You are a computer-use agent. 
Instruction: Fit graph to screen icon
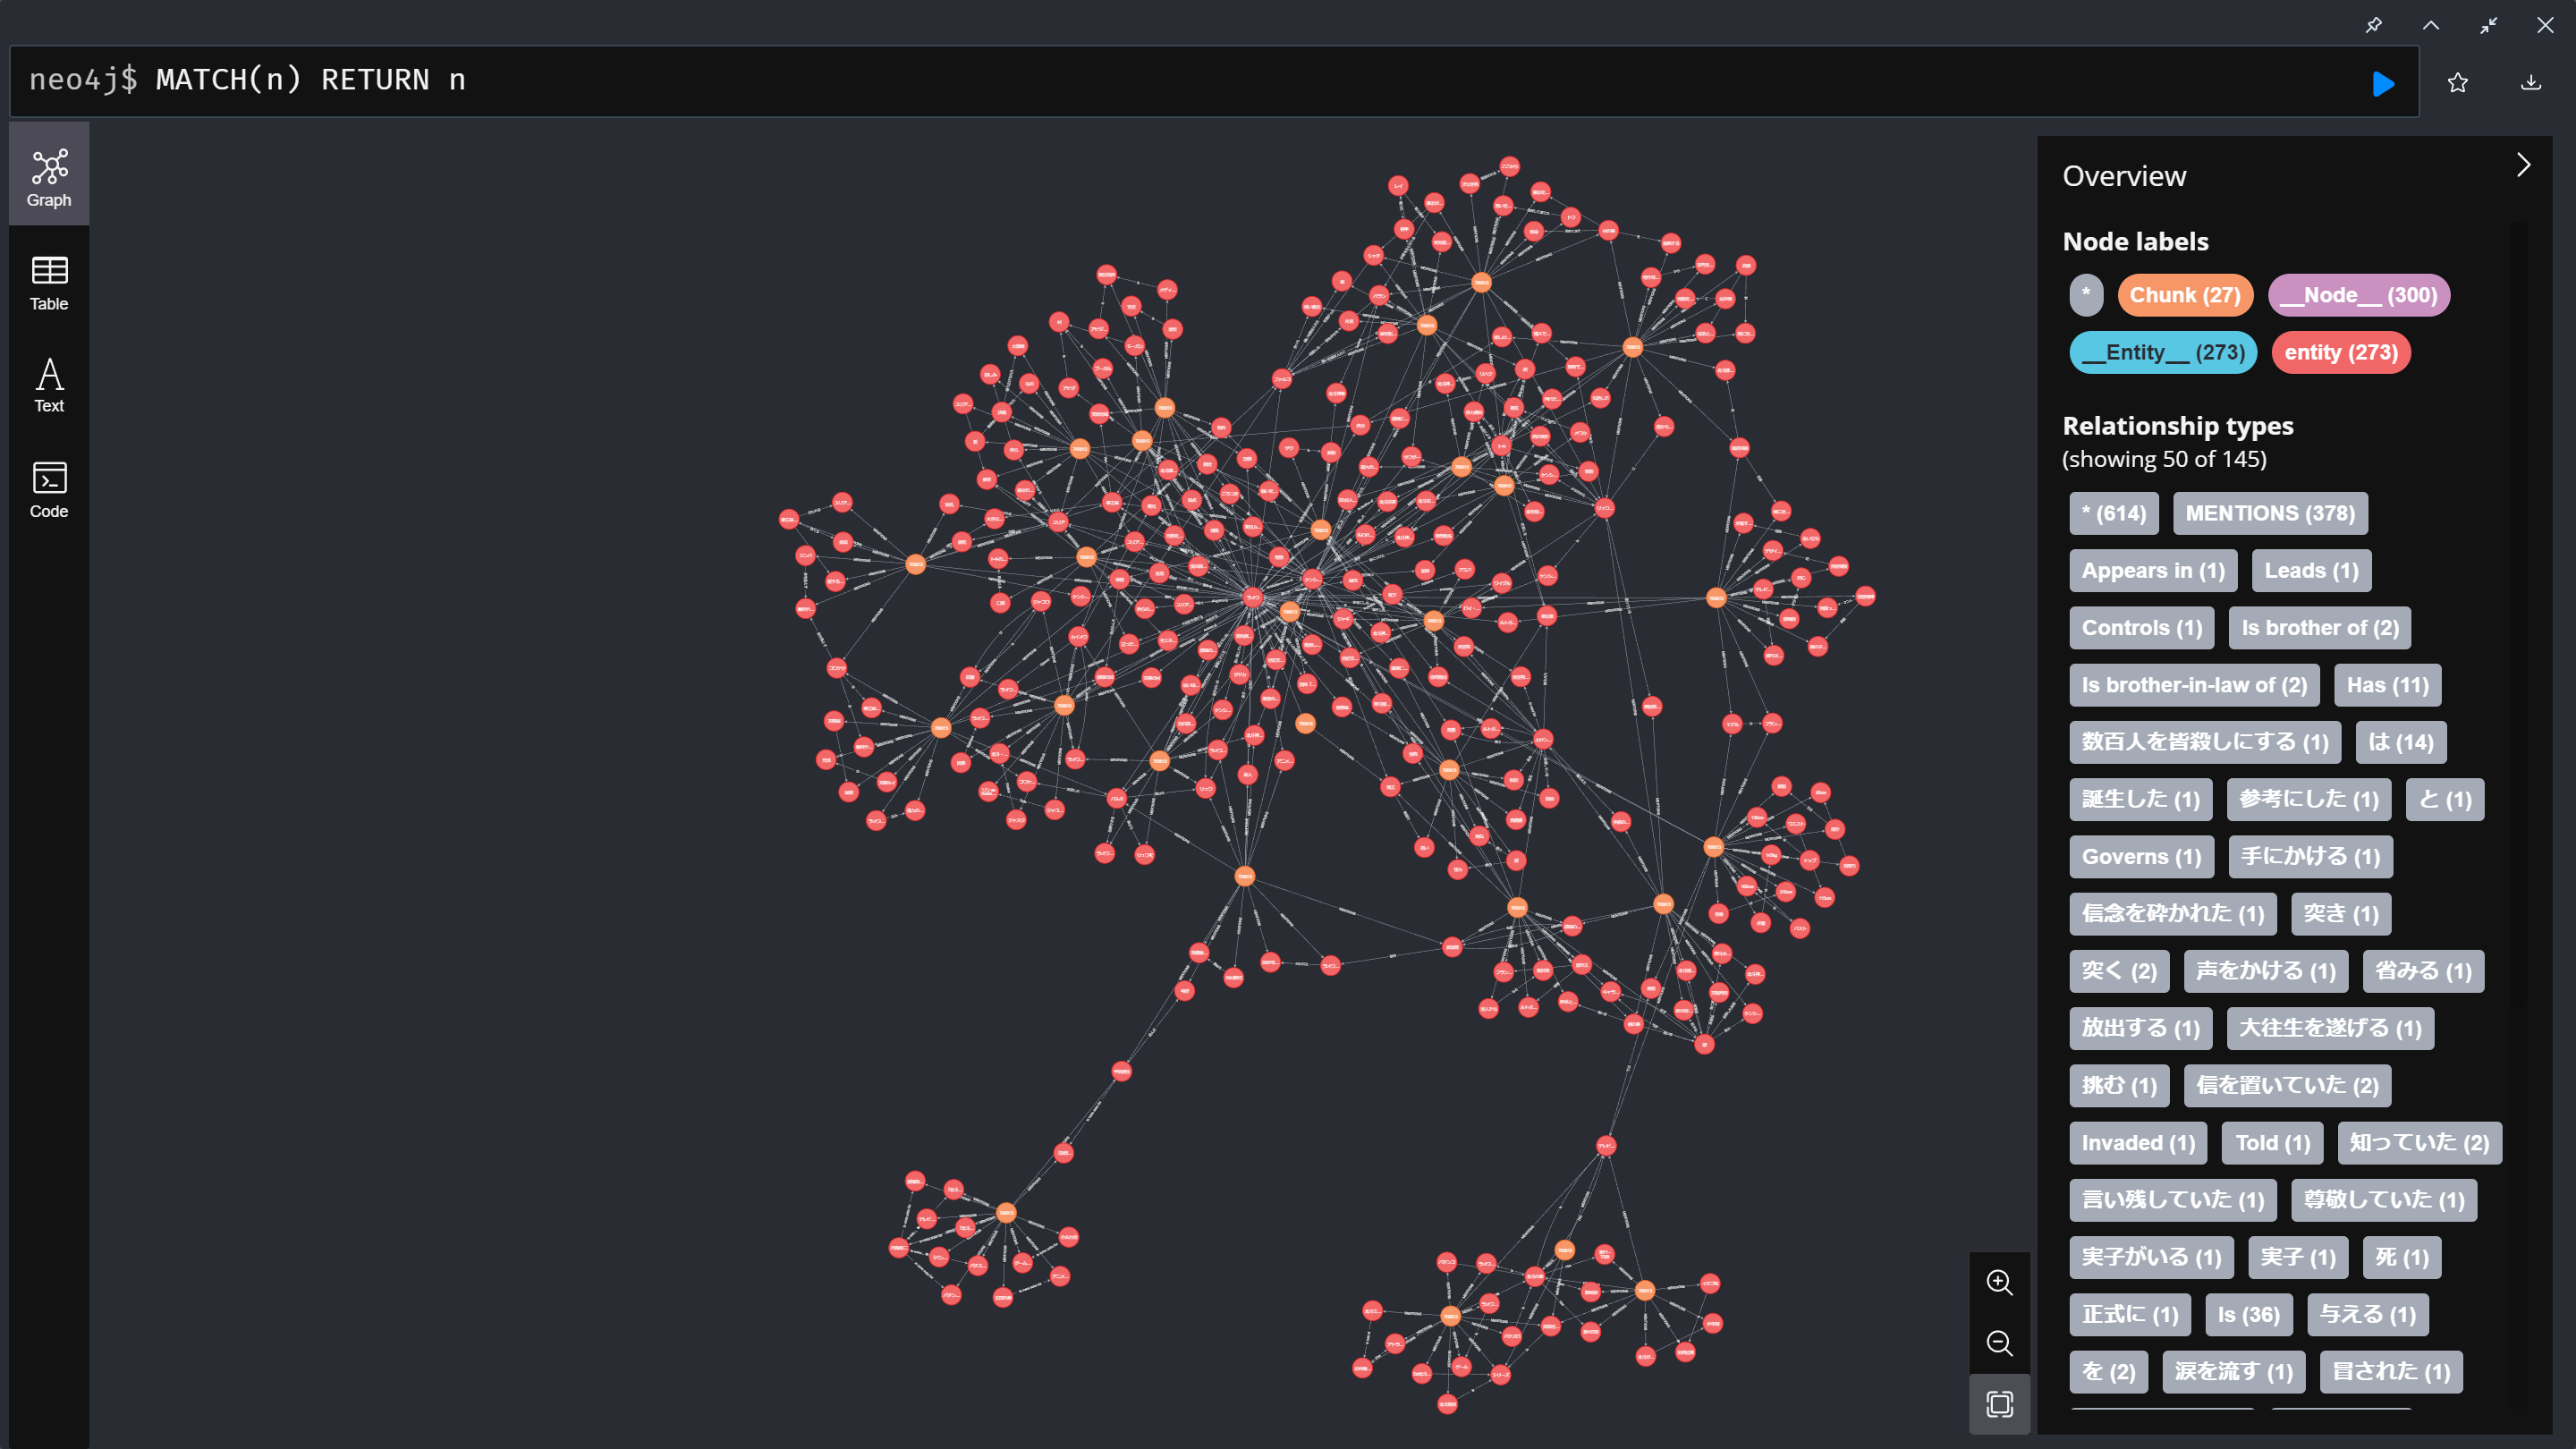1999,1404
